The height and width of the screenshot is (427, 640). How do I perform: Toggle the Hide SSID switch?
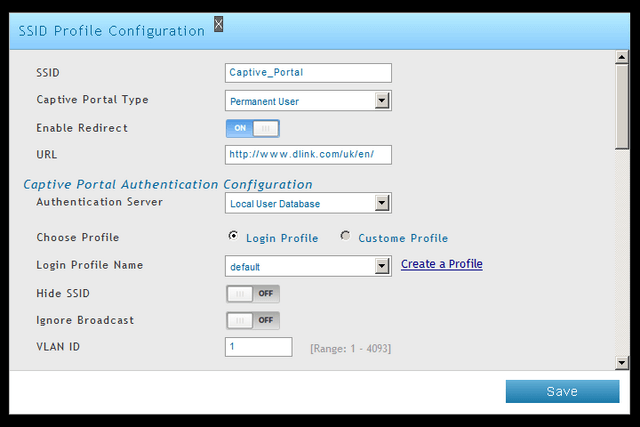[x=253, y=294]
